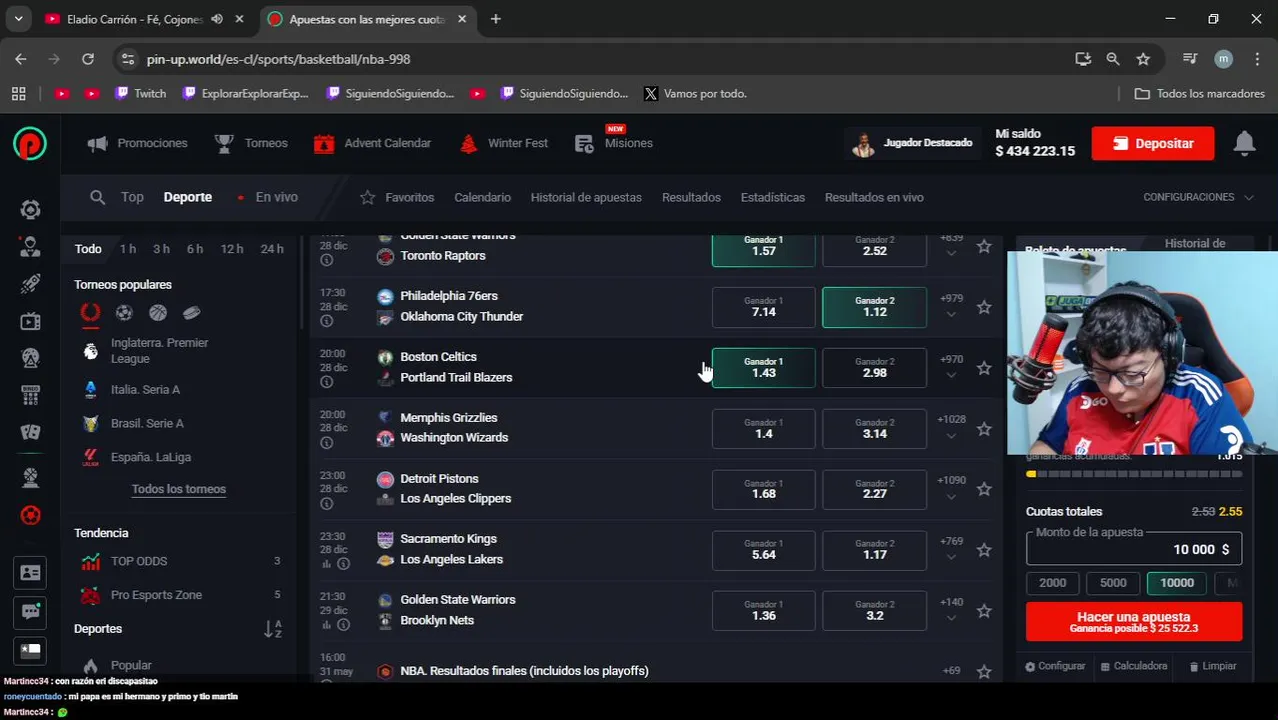Expand +769 markets for the Kings match

tap(951, 549)
